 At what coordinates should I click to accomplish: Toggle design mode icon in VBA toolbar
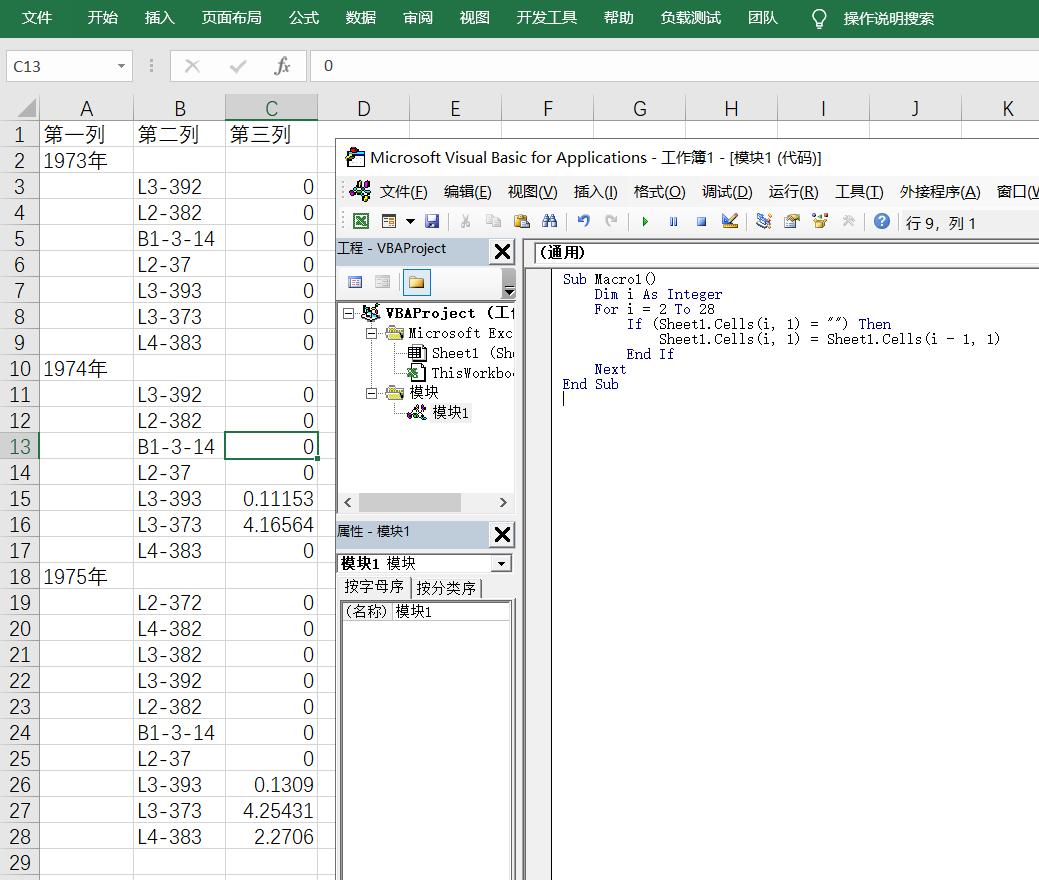point(729,222)
